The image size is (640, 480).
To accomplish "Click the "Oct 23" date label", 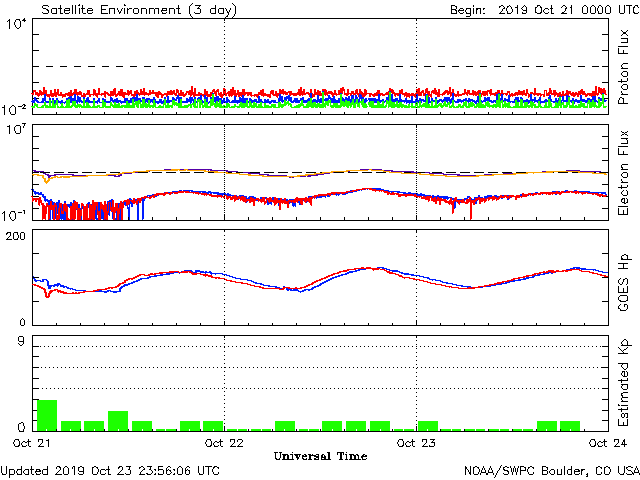I will pos(416,443).
